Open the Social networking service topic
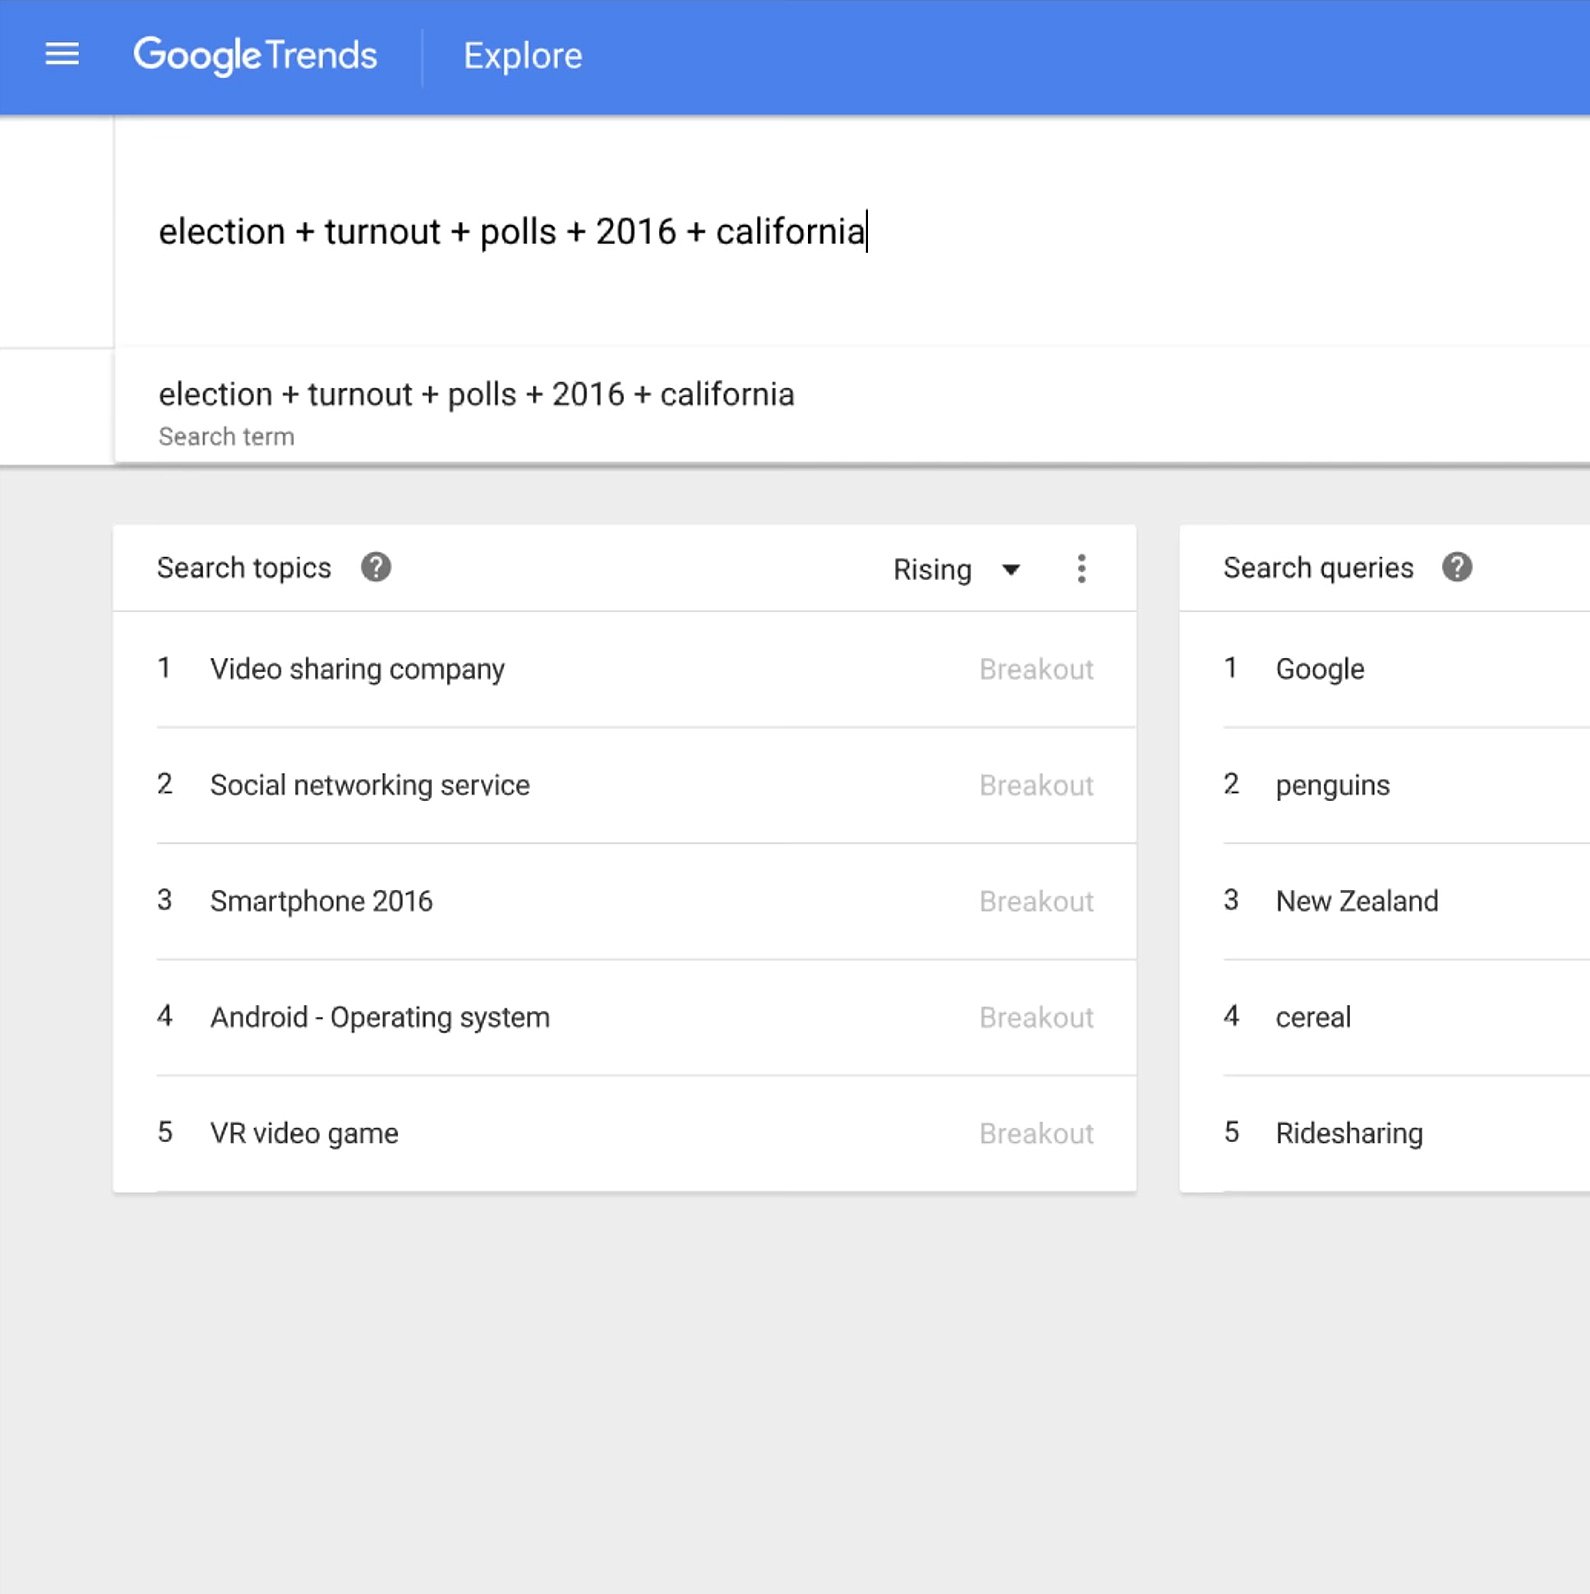The height and width of the screenshot is (1594, 1590). (x=370, y=785)
